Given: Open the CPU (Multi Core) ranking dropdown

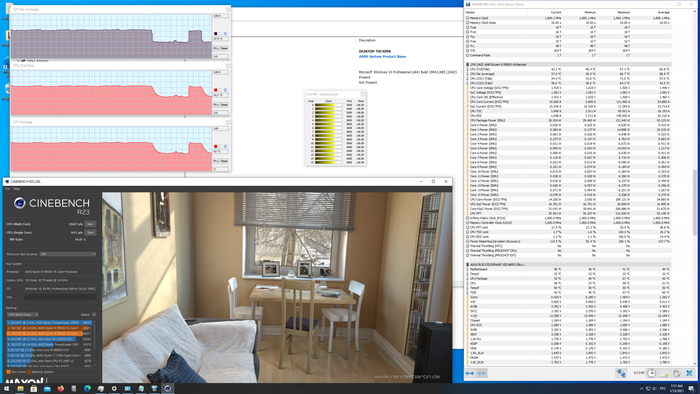Looking at the screenshot, I should pos(23,315).
